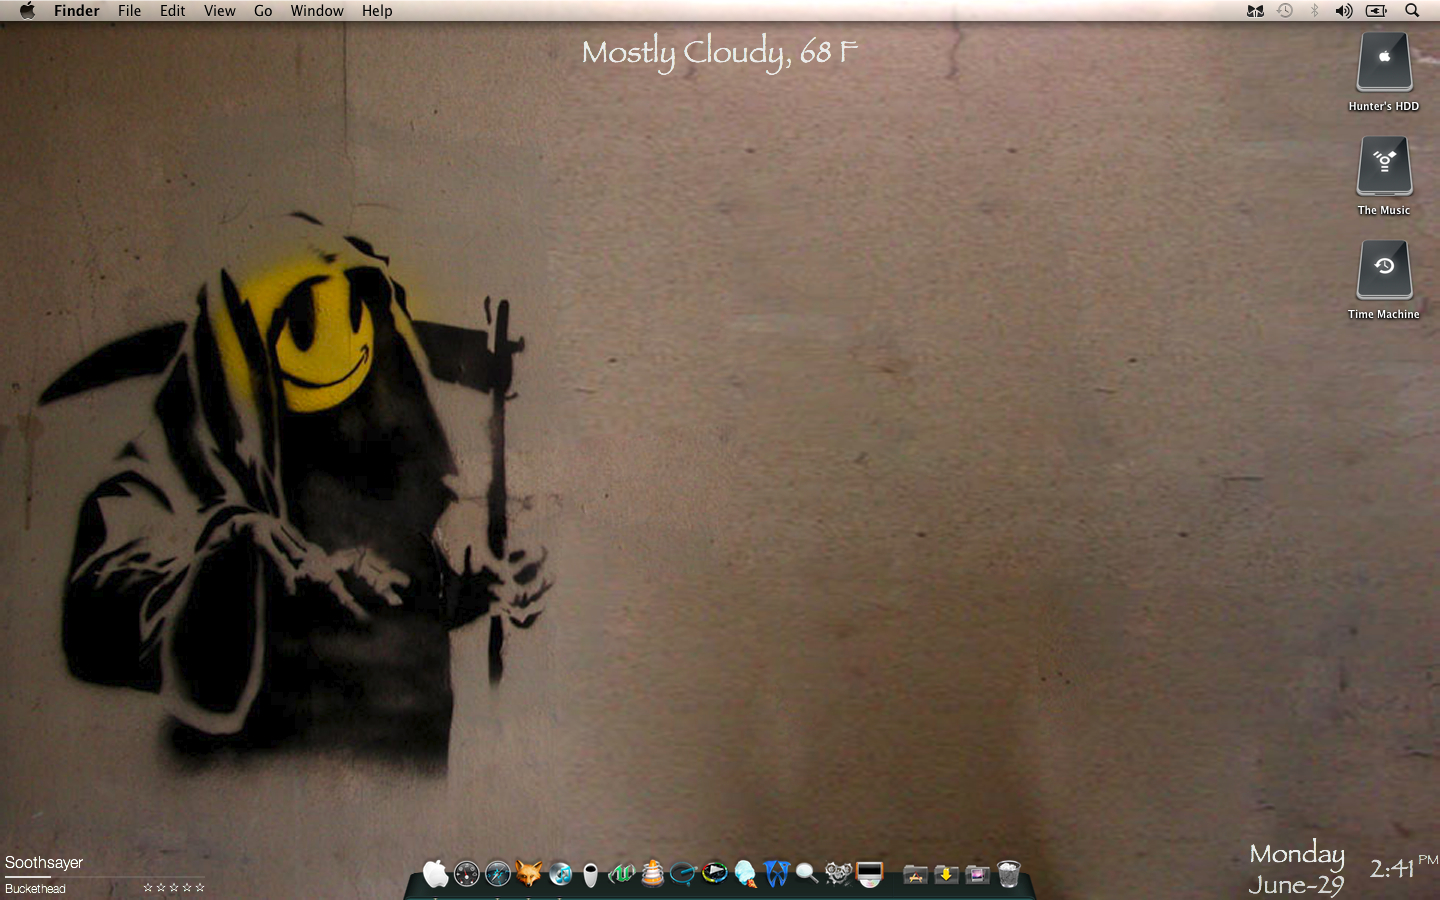Open the Downloads folder stack in dock

tap(946, 875)
